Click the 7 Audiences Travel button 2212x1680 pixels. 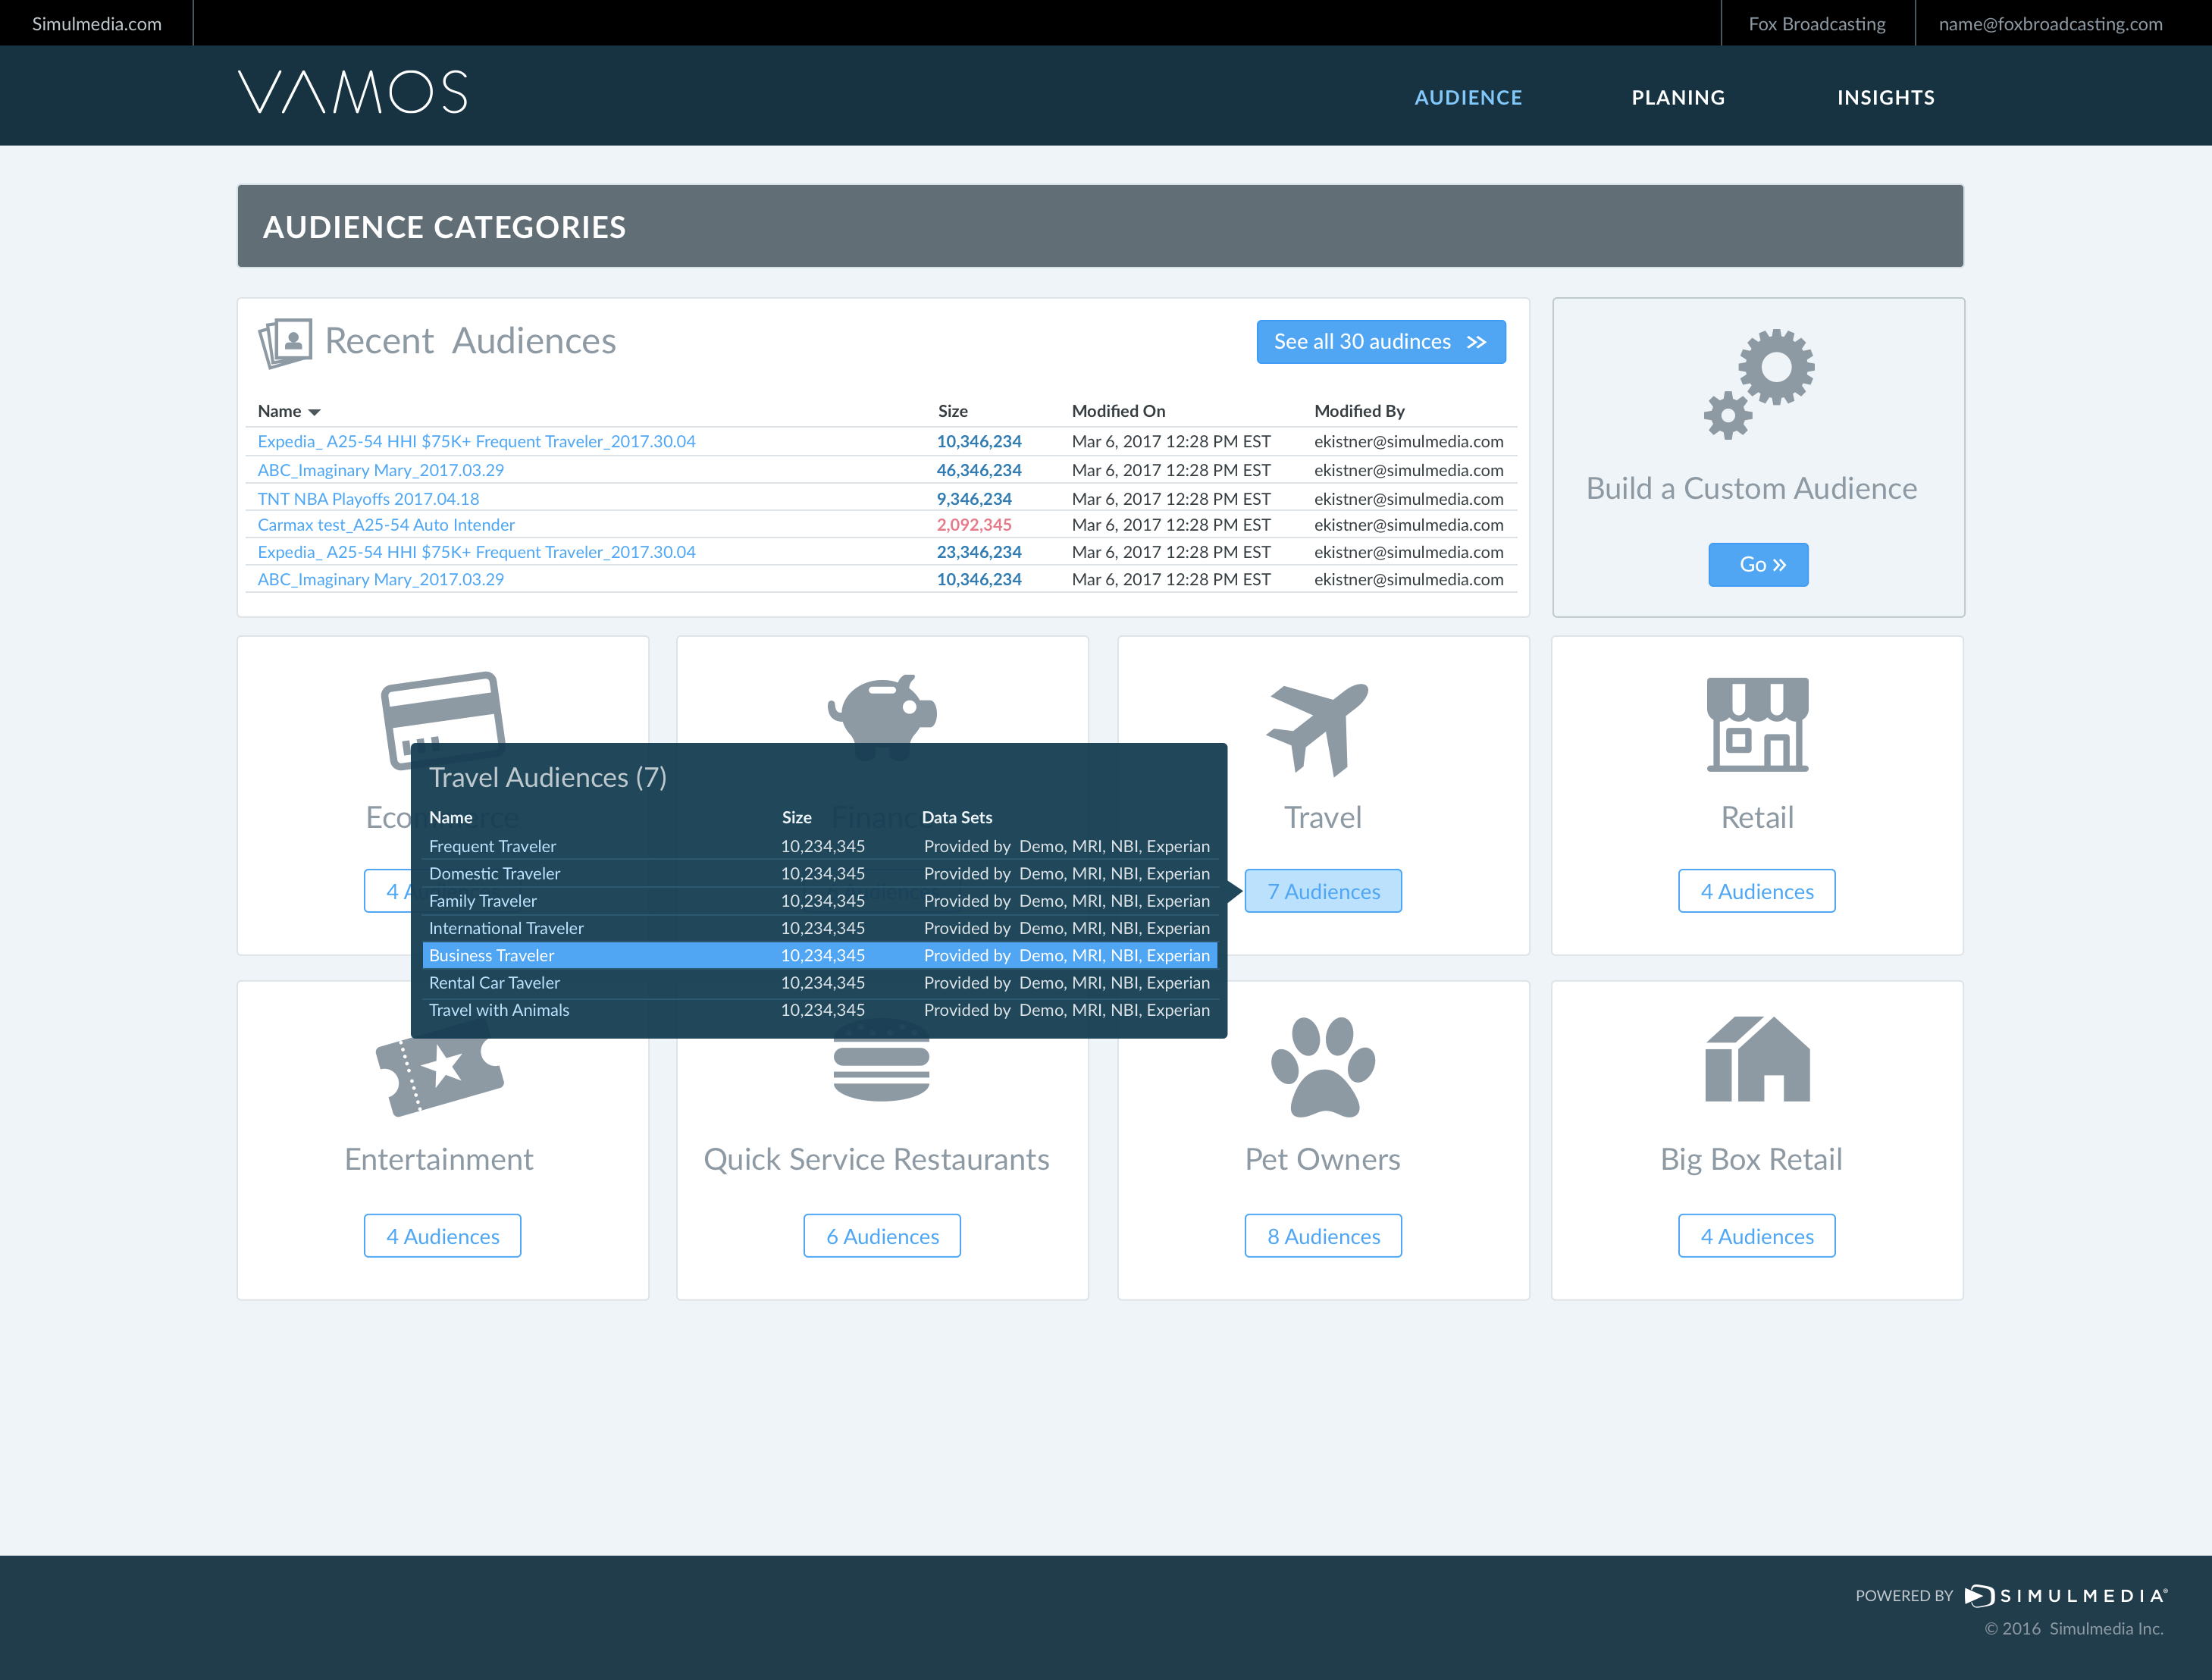pos(1323,891)
